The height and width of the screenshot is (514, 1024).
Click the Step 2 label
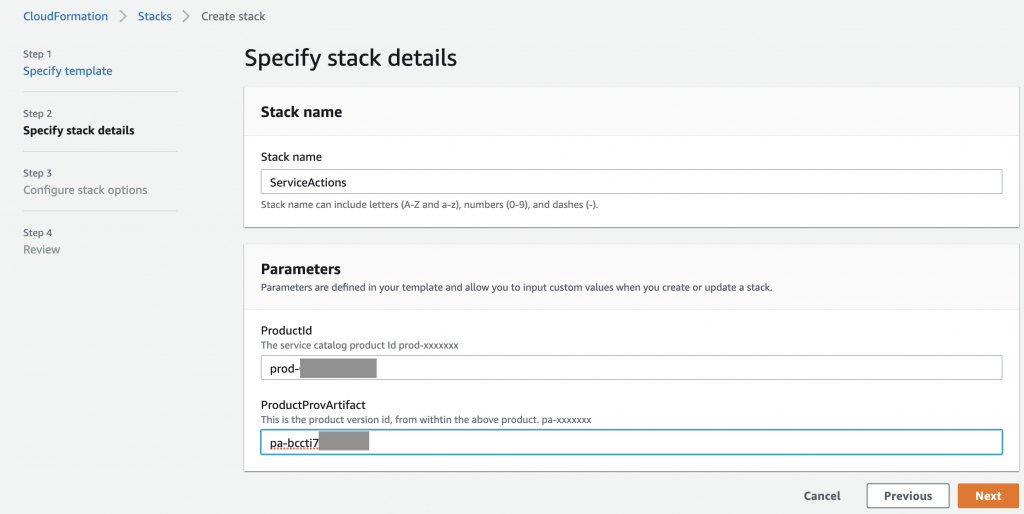[37, 114]
